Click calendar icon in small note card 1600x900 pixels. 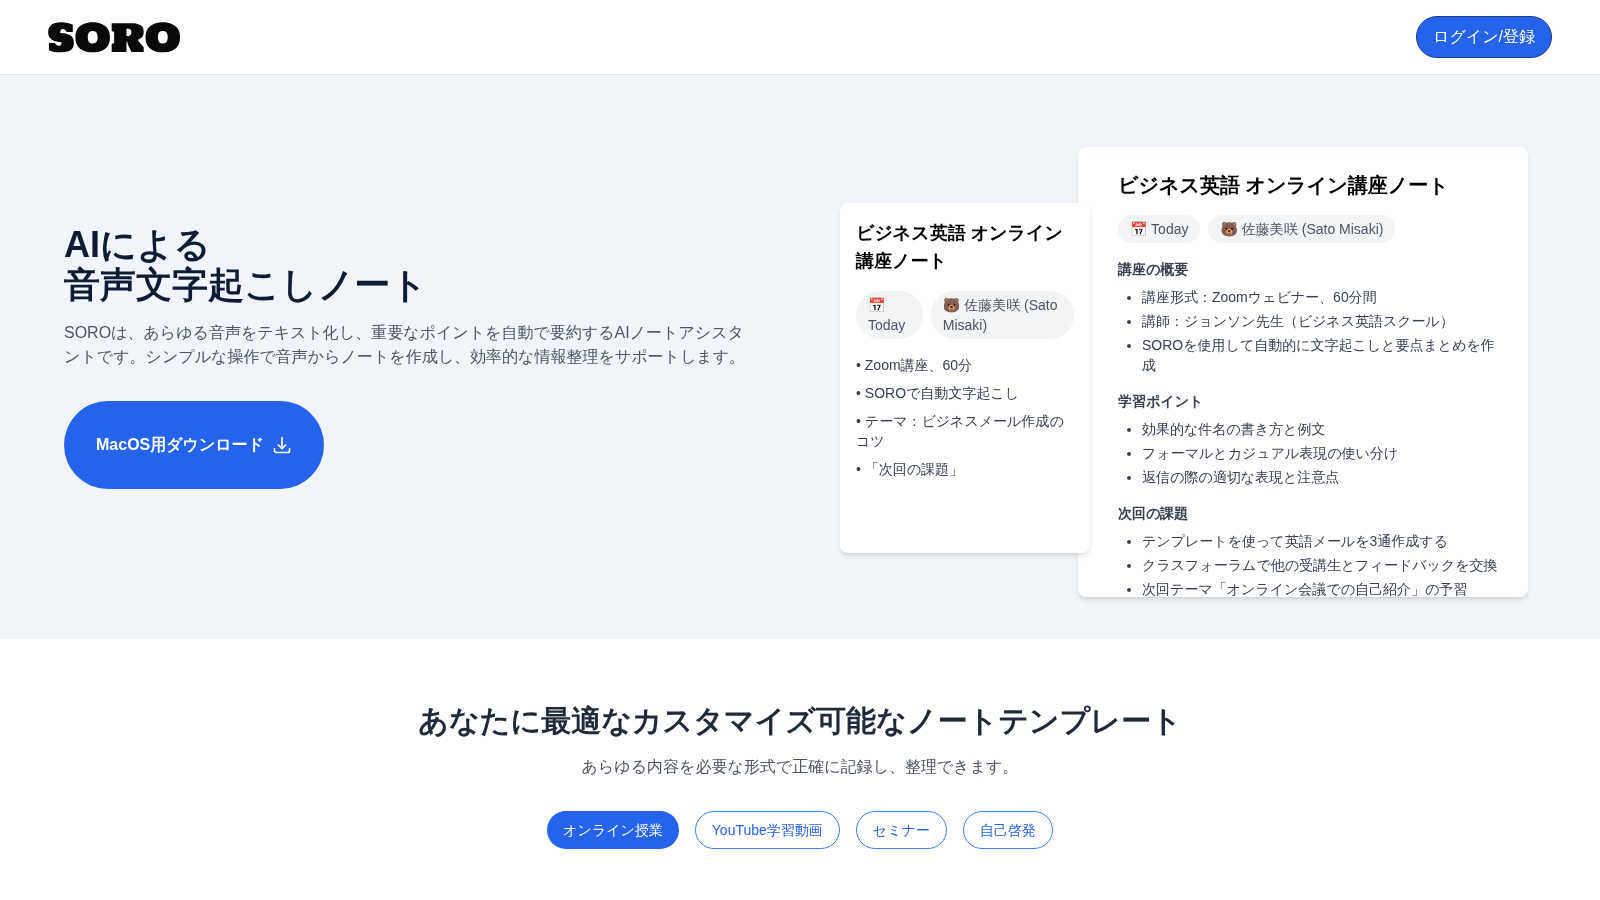coord(877,305)
